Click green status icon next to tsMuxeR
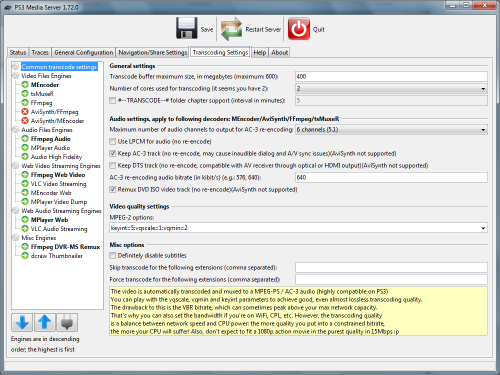Screen dimensions: 500x375 (25, 94)
